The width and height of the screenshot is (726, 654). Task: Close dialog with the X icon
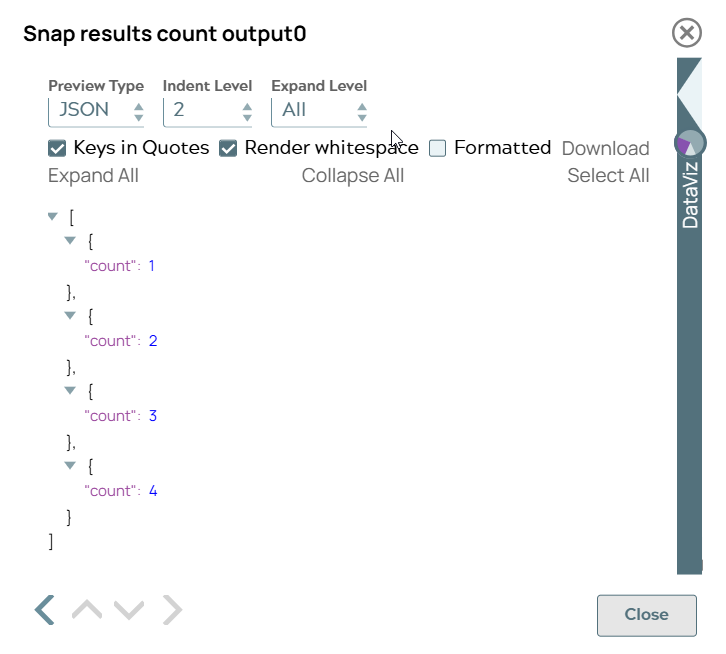coord(687,33)
